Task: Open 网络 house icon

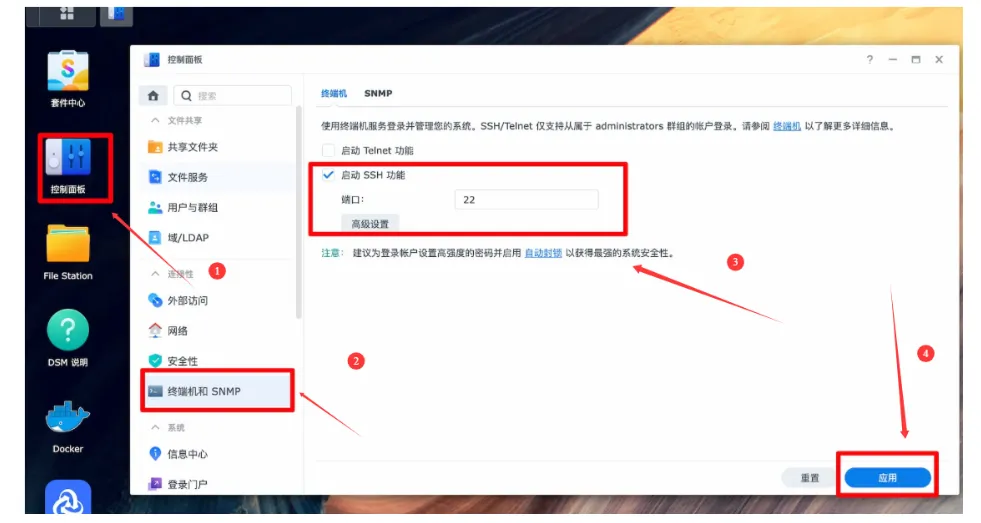Action: pos(155,330)
